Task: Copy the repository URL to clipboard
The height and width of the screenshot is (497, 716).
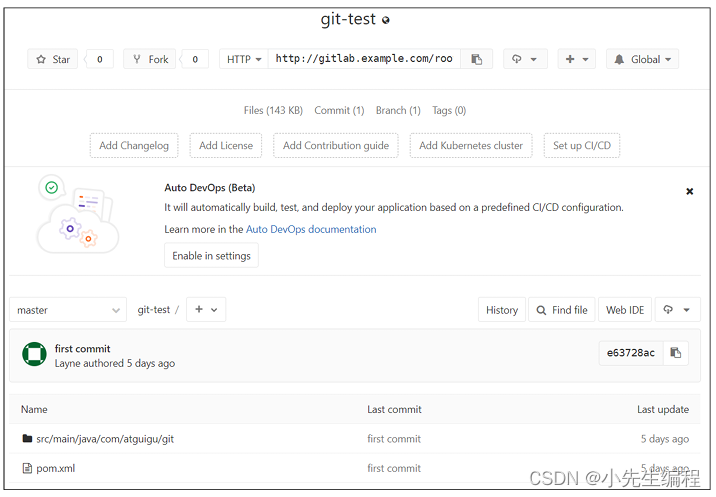Action: click(x=476, y=59)
